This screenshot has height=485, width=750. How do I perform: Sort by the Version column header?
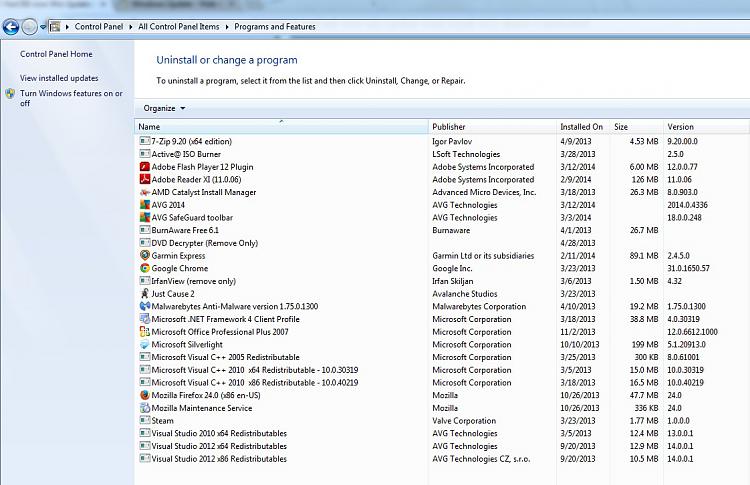[x=706, y=127]
